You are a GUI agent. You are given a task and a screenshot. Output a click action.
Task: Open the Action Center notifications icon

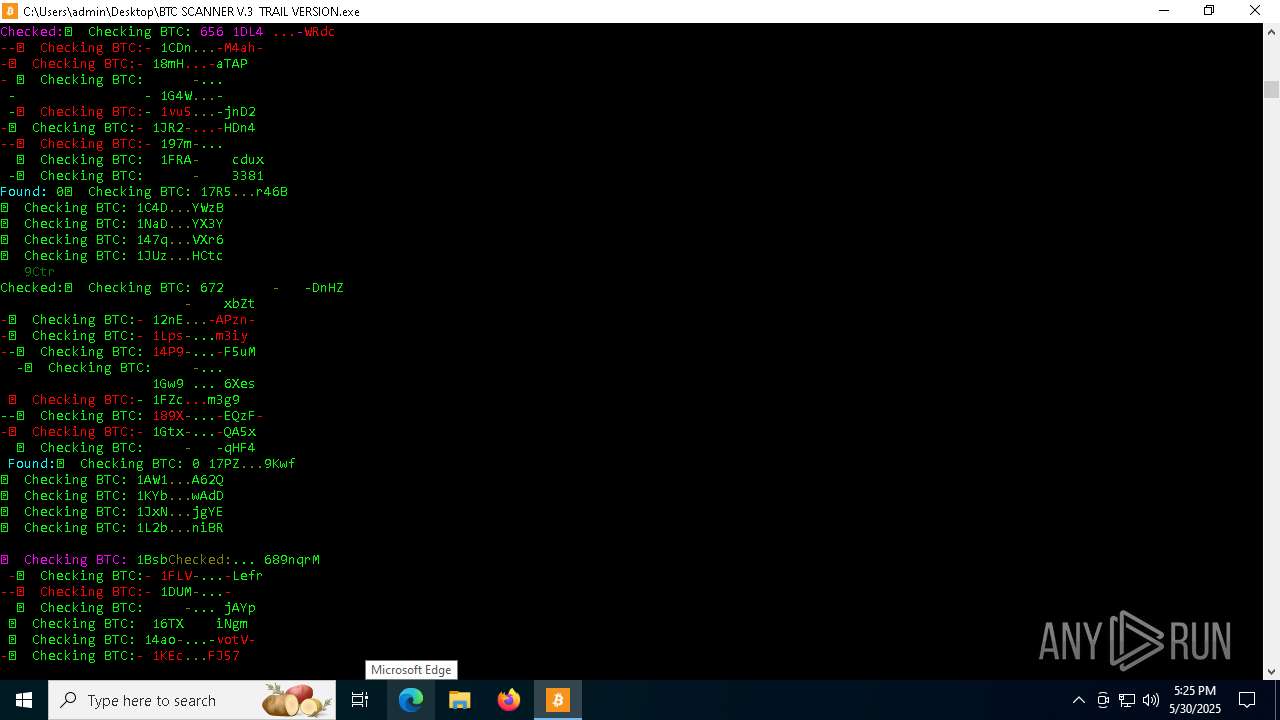(x=1248, y=700)
